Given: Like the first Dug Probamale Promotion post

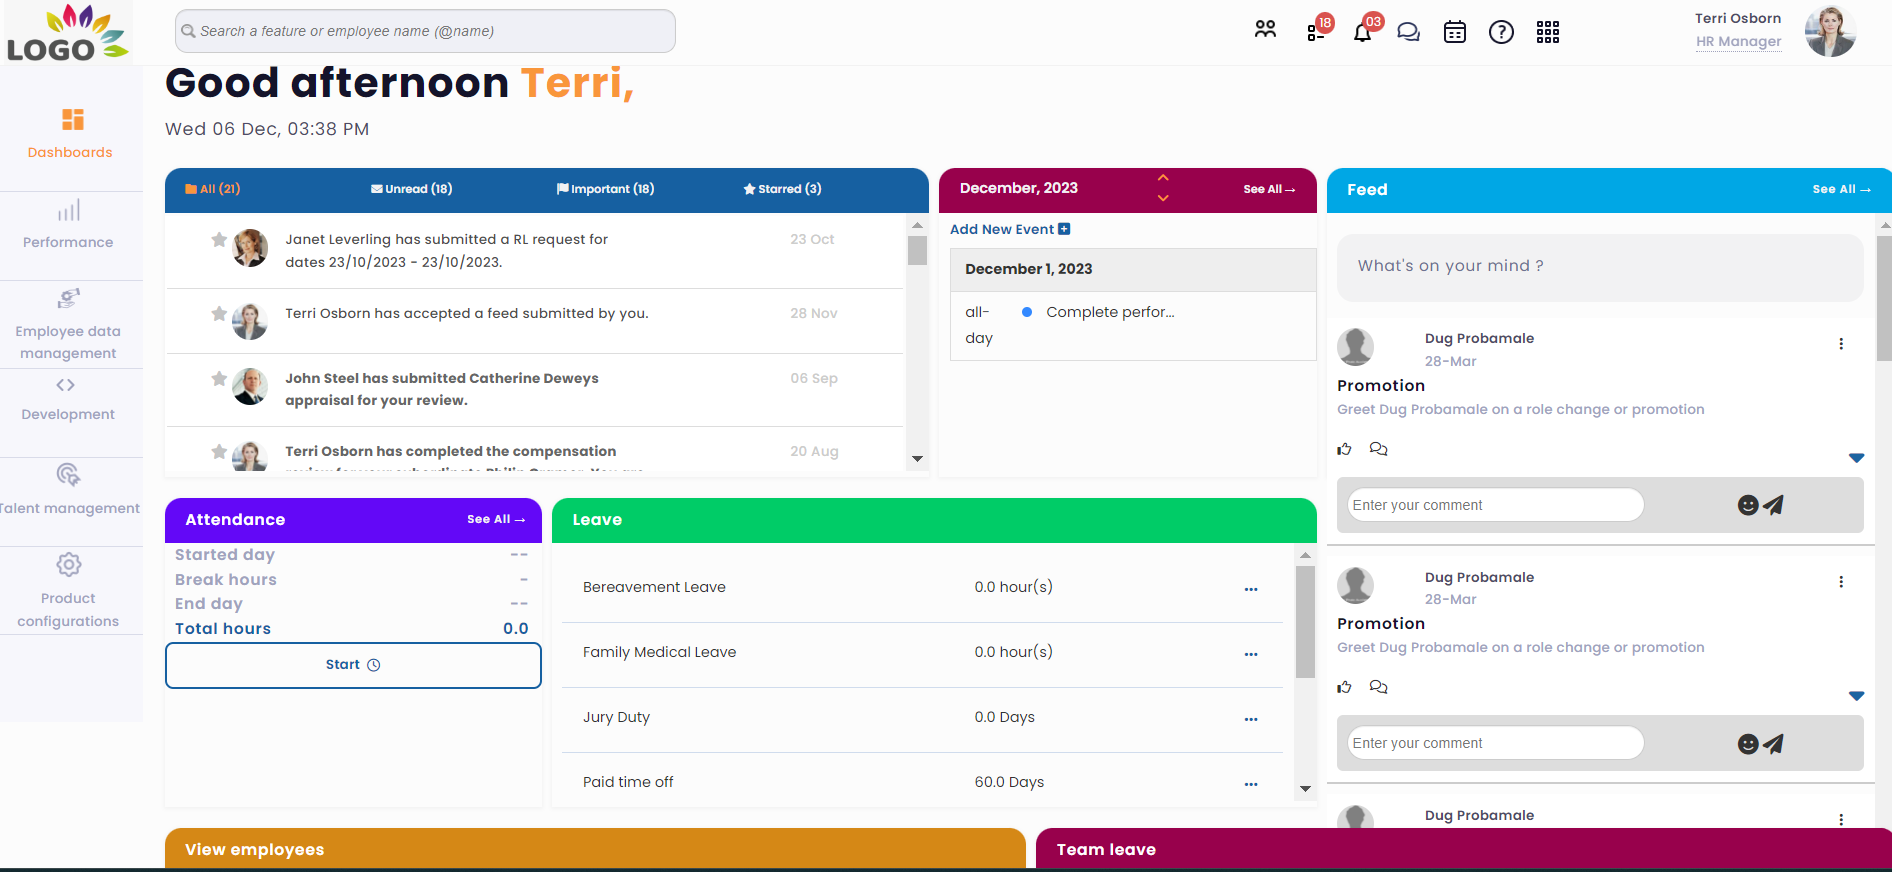Looking at the screenshot, I should [1345, 449].
